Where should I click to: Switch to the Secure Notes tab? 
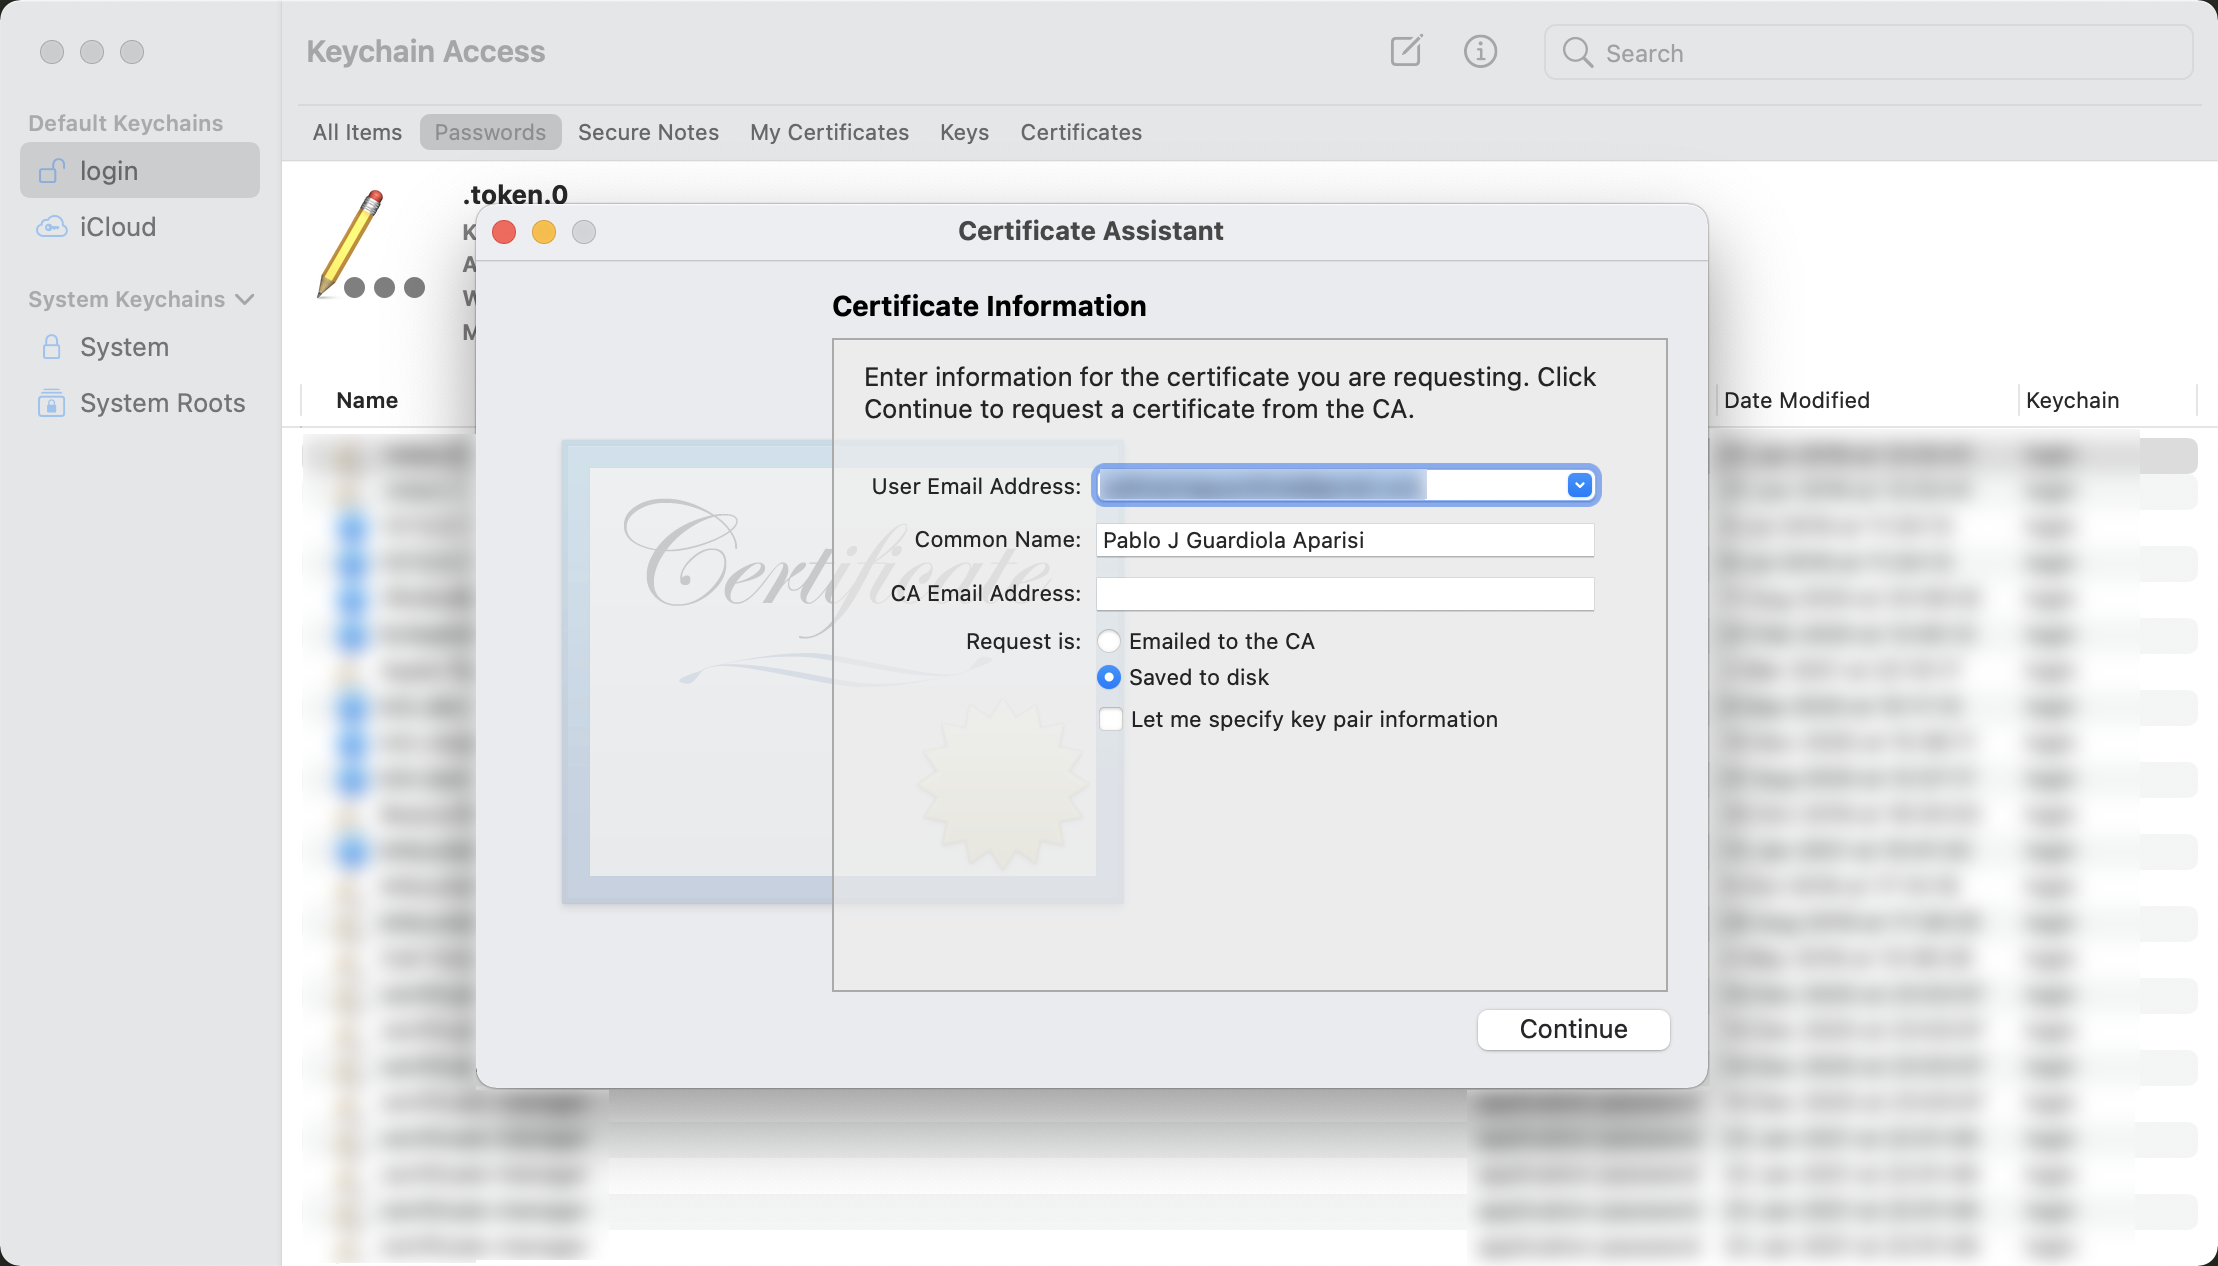[x=648, y=132]
